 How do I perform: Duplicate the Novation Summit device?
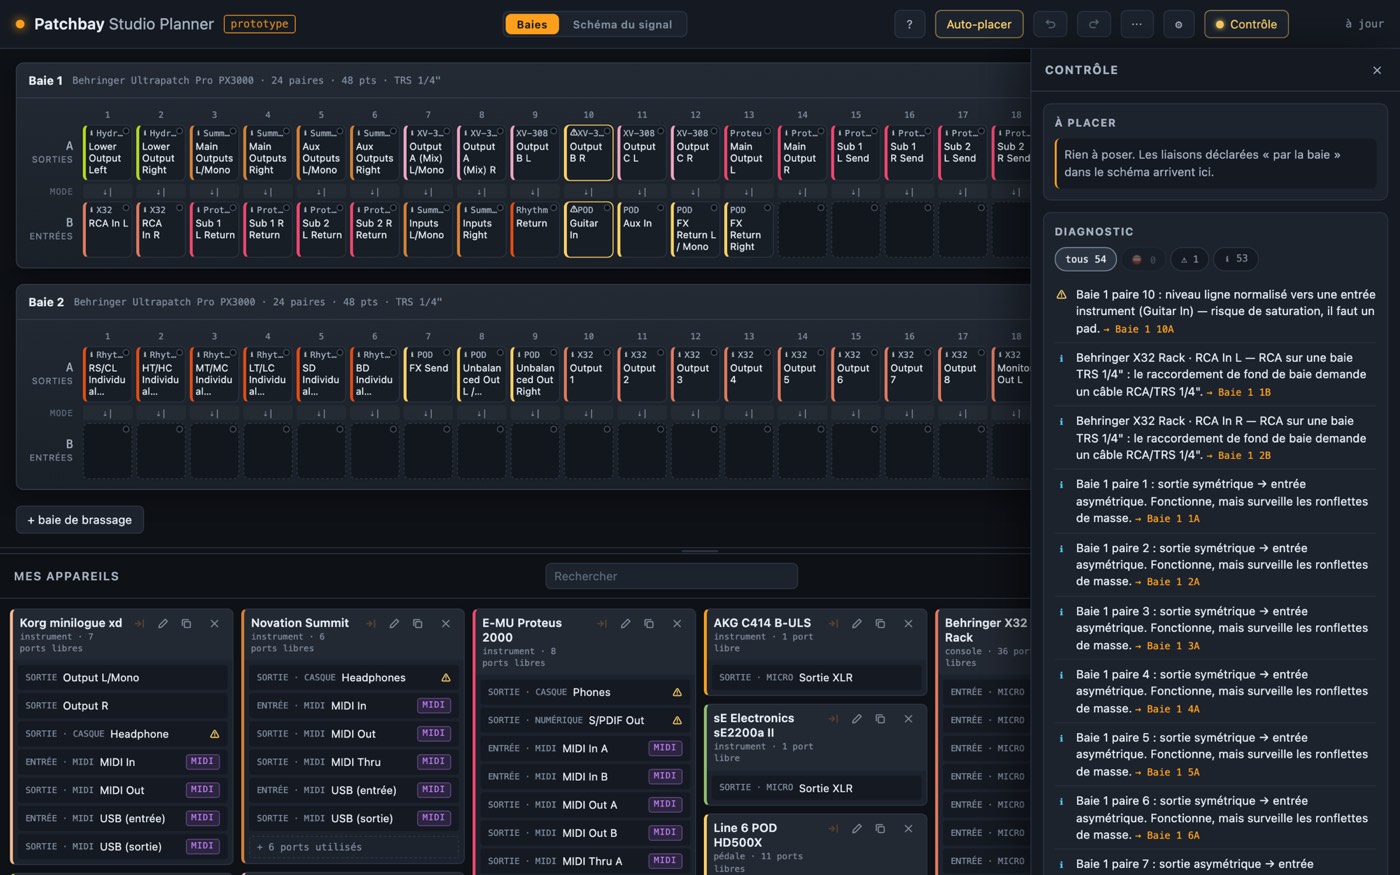pos(418,623)
